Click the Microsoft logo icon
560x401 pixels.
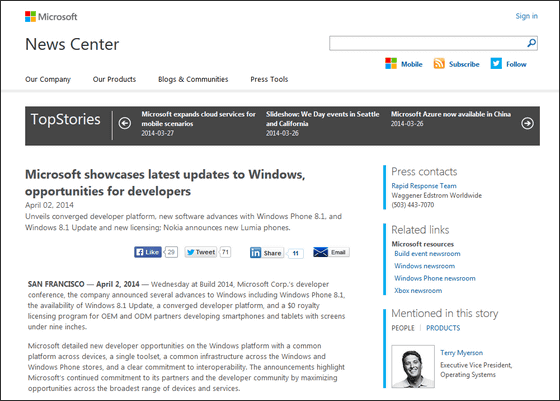tap(30, 16)
